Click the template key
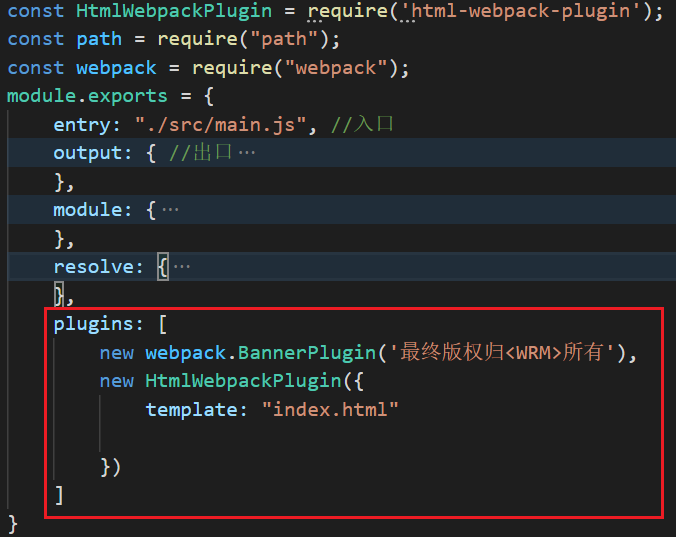Viewport: 676px width, 537px height. 191,410
